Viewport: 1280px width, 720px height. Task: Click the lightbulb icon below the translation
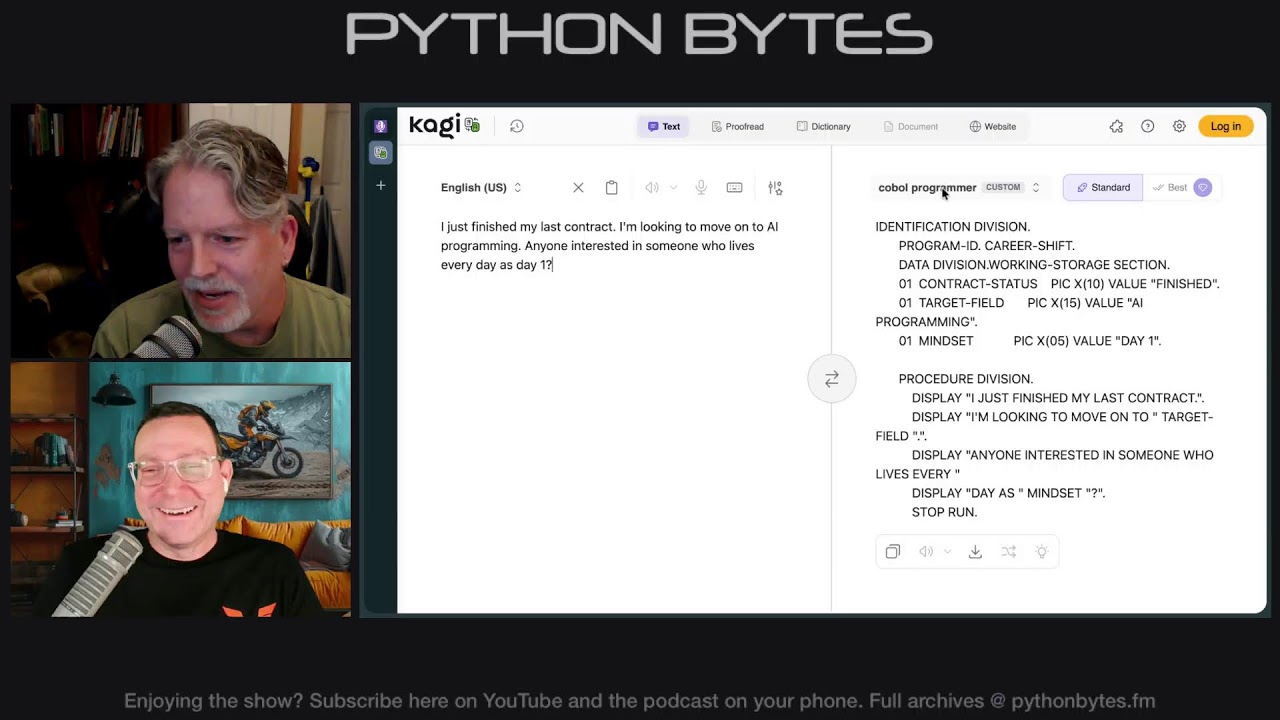(1041, 552)
